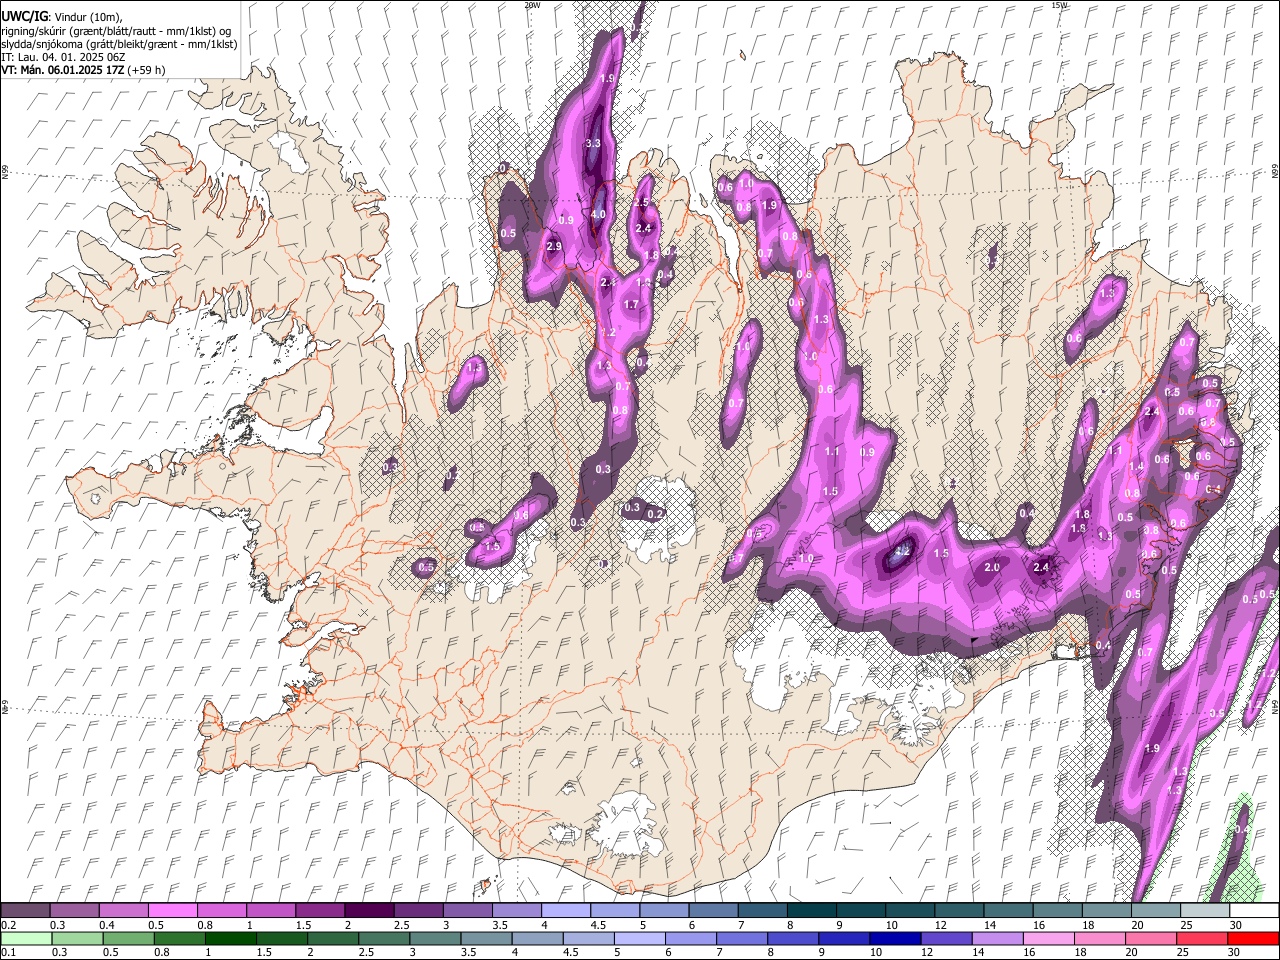The image size is (1280, 960).
Task: Select the pale green 0.1 swatch in lower scale
Action: click(26, 938)
